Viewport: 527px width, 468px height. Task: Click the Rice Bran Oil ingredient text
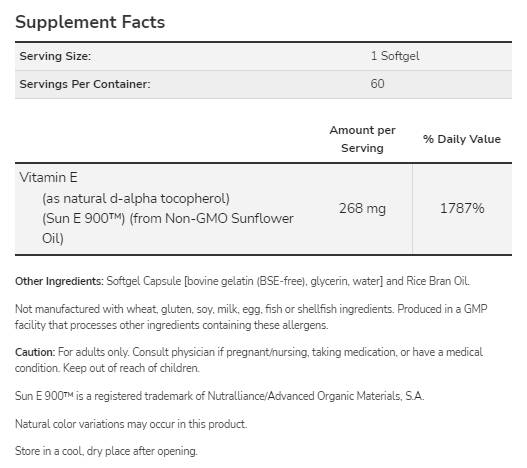pyautogui.click(x=438, y=281)
